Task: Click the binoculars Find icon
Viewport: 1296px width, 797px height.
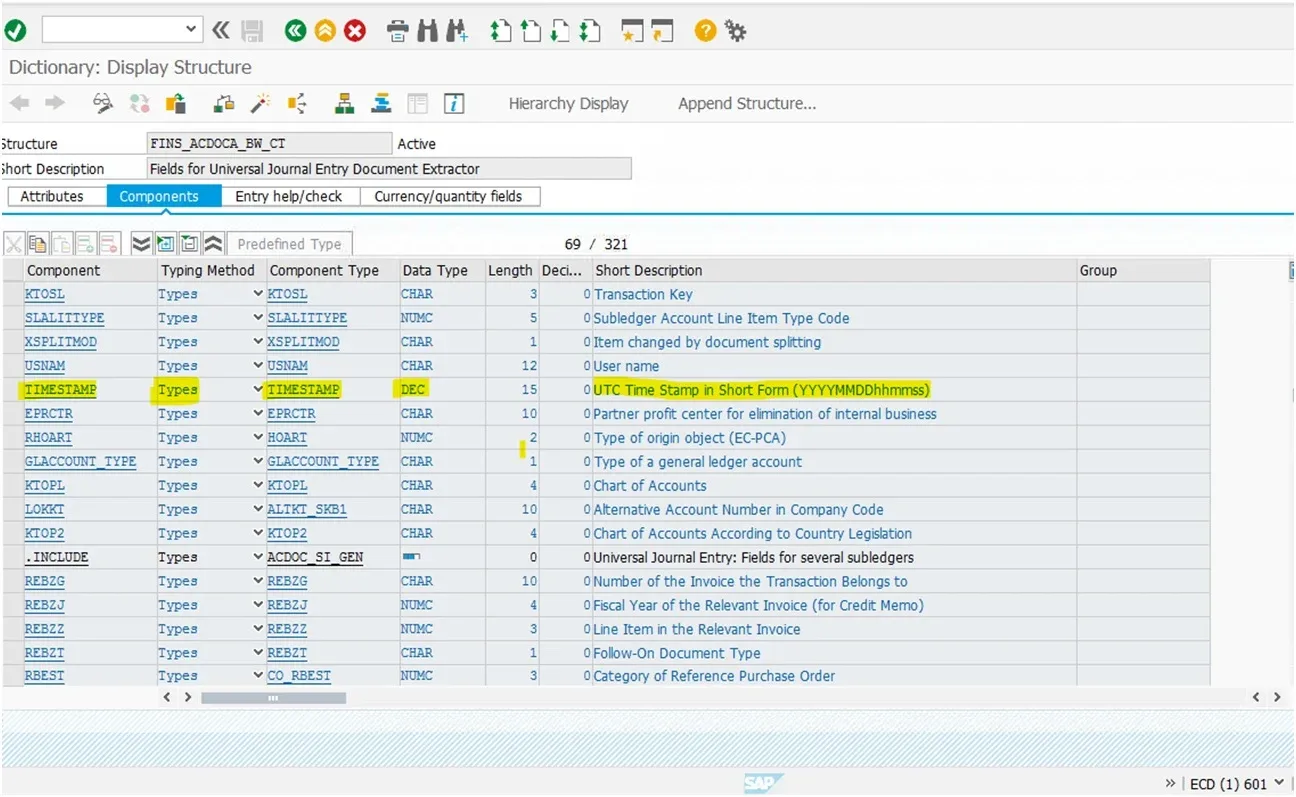Action: coord(427,31)
